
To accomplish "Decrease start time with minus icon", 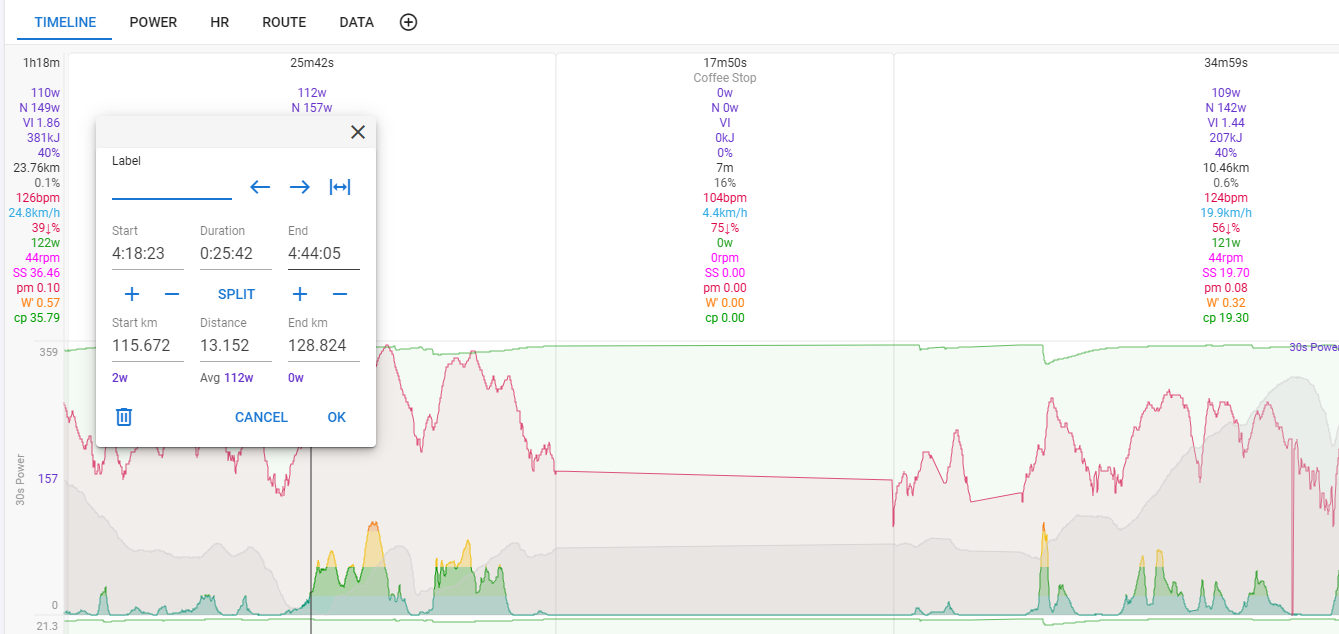I will tap(172, 294).
